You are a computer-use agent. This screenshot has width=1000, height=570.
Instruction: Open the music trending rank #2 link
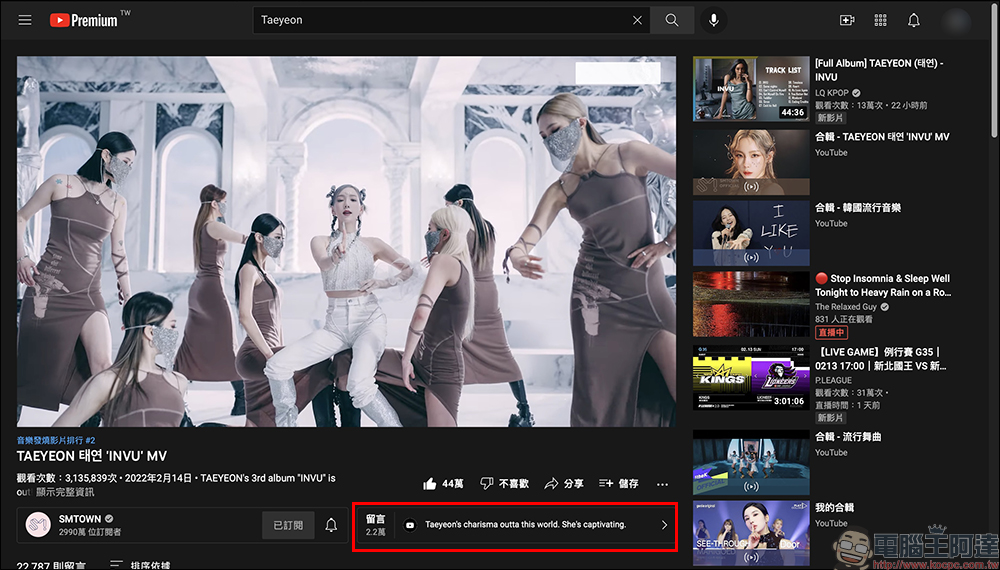(x=56, y=440)
